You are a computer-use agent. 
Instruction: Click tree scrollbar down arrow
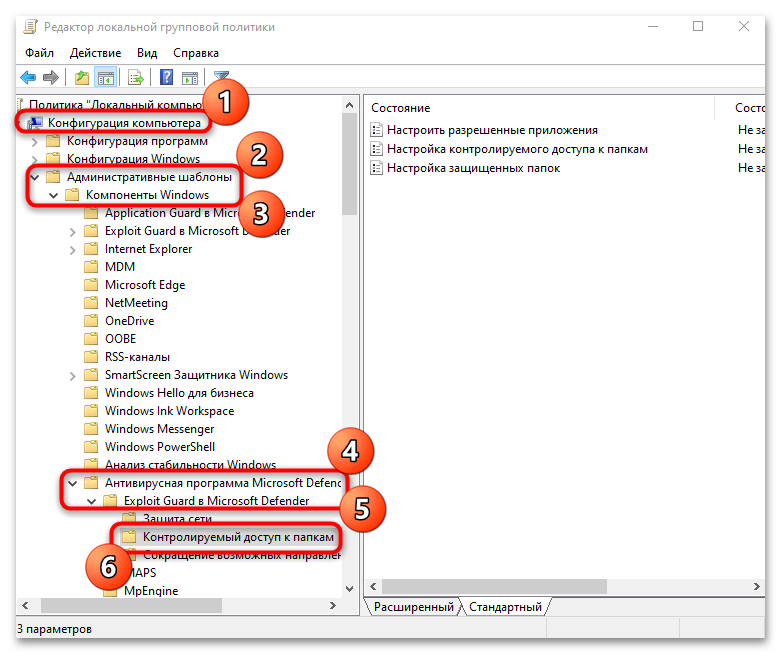coord(350,588)
